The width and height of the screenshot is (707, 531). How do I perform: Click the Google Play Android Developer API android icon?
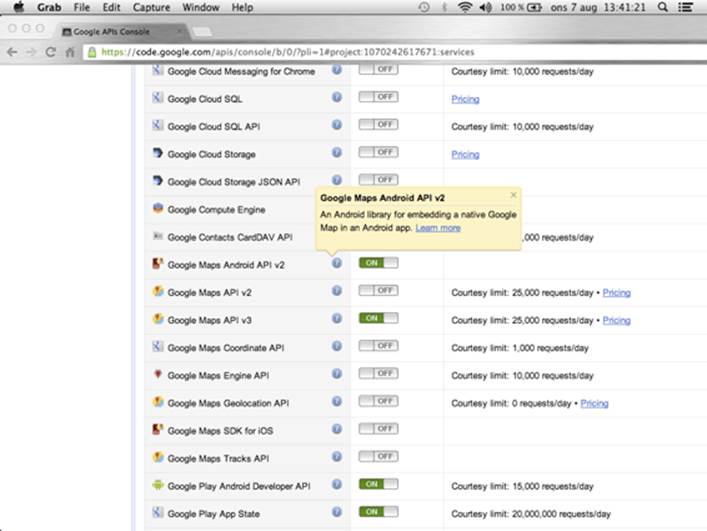pos(158,485)
